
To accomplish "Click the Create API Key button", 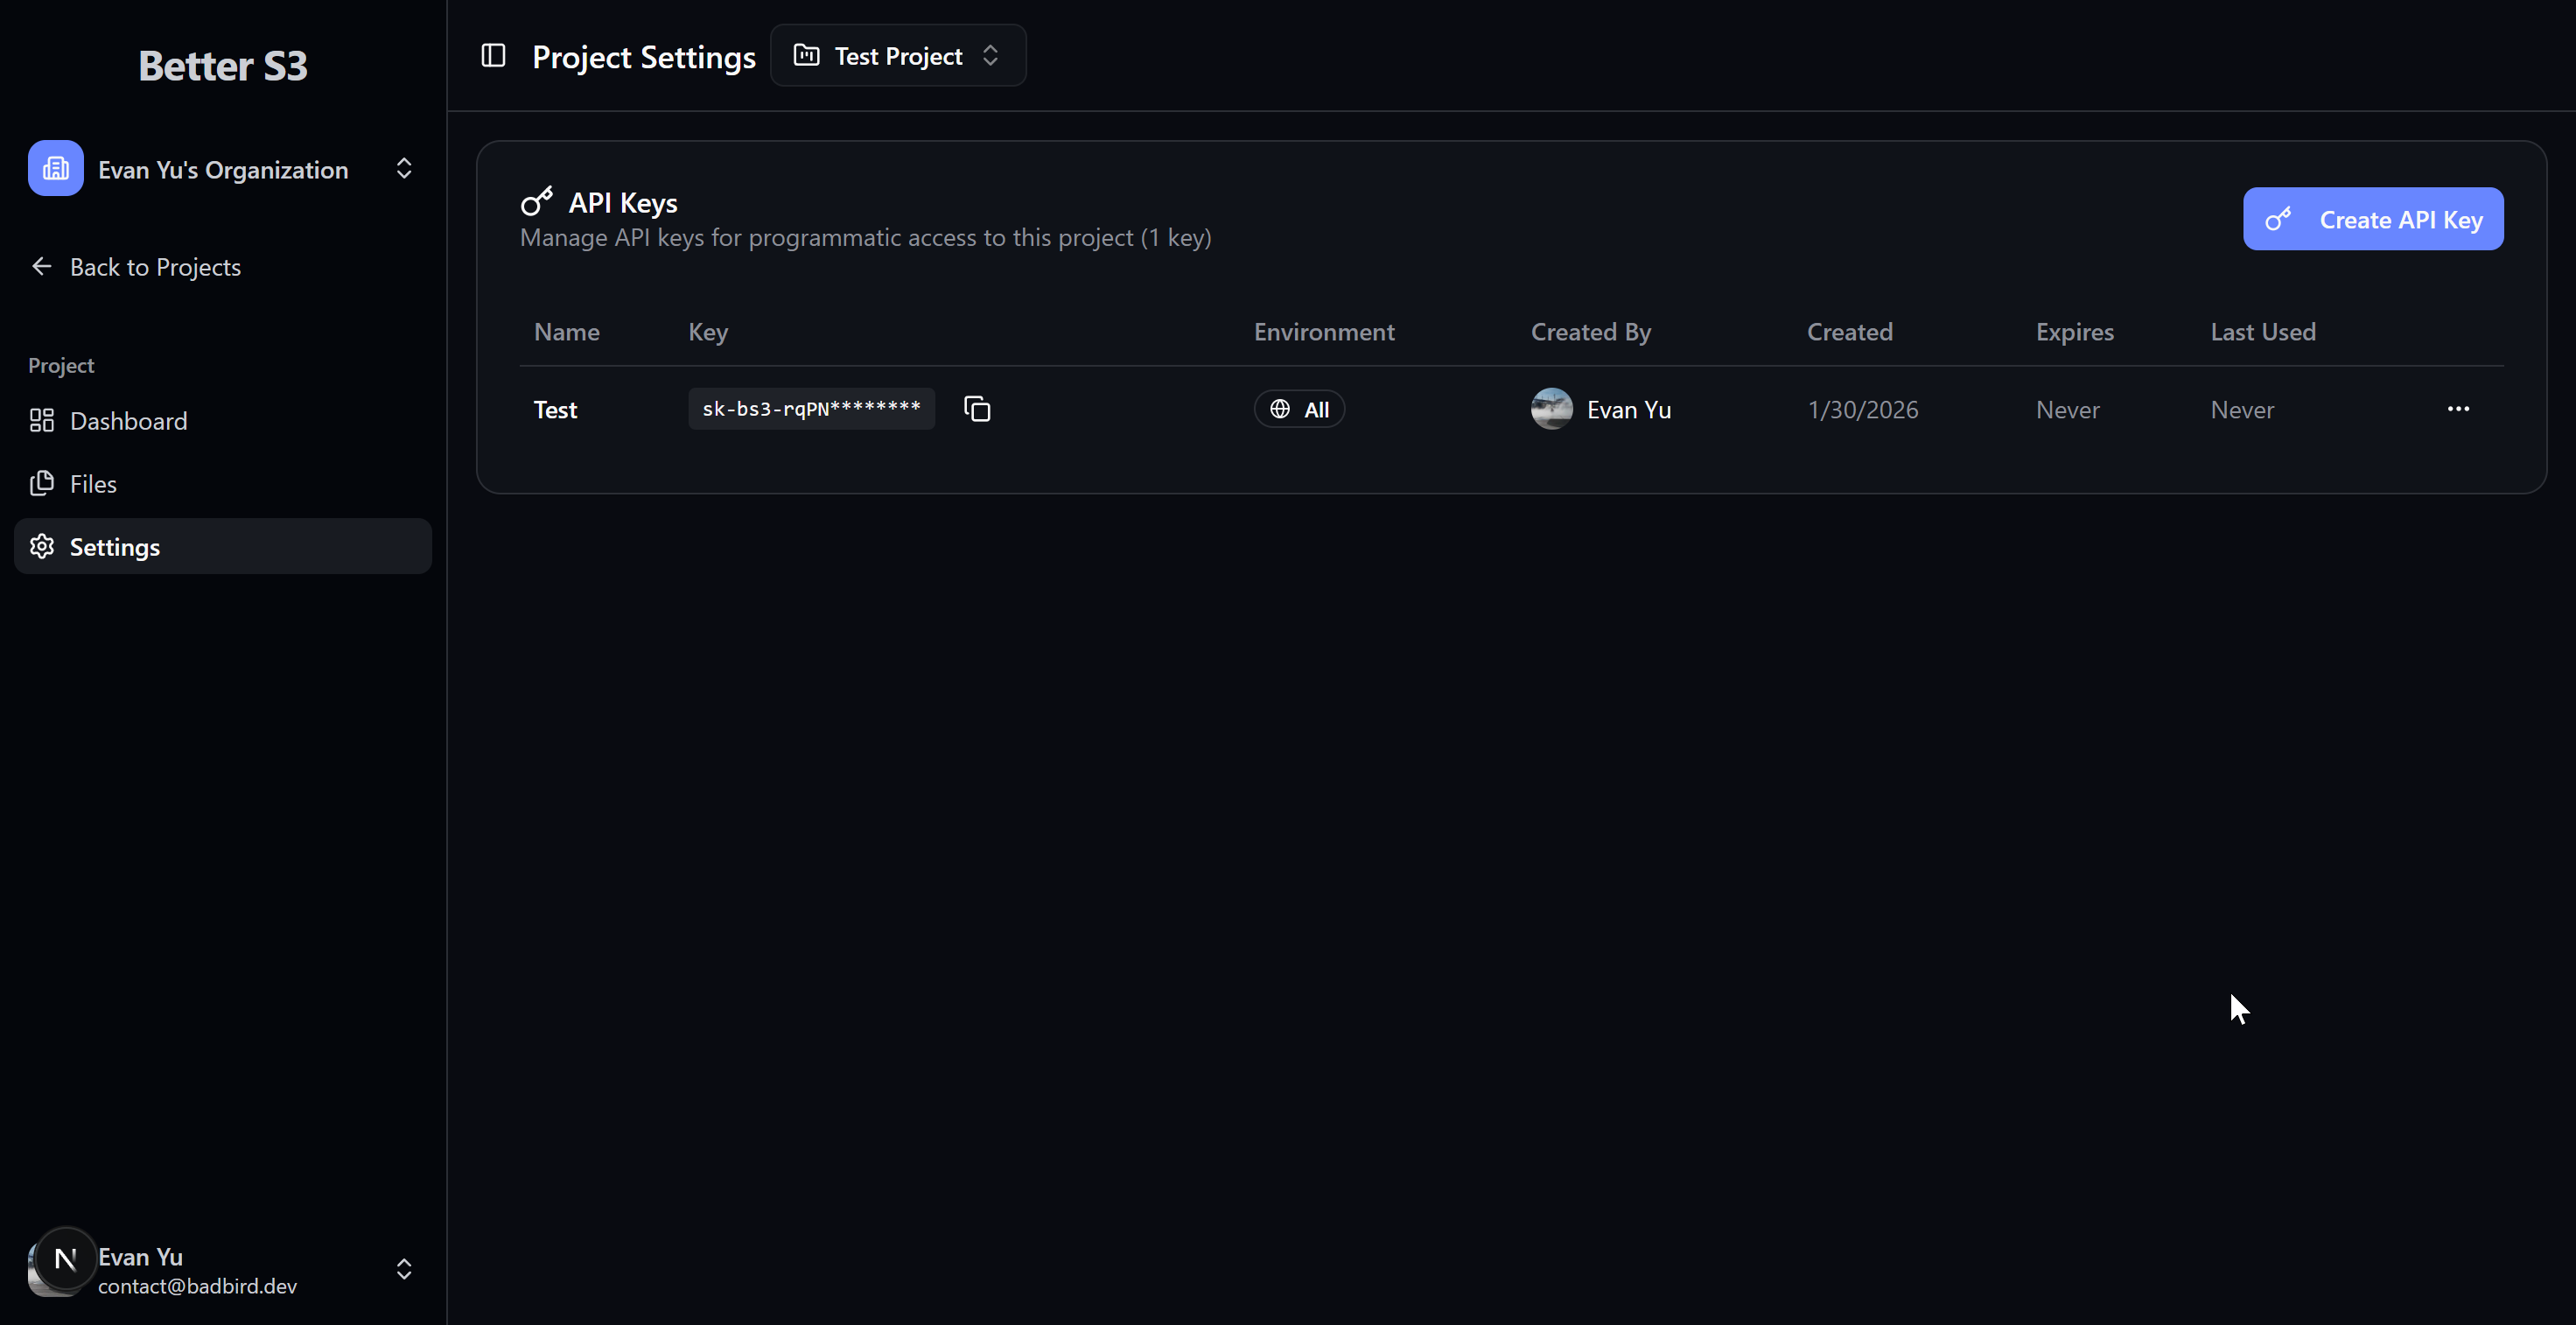I will (x=2372, y=219).
